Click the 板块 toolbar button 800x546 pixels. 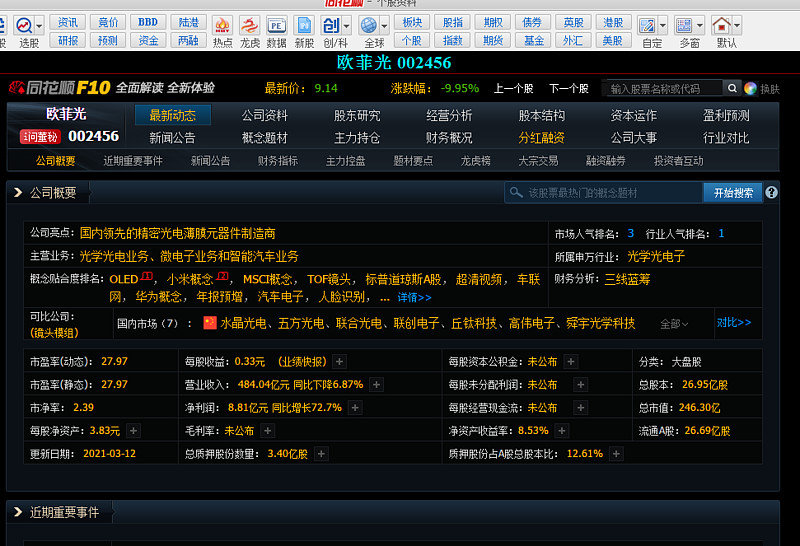click(x=412, y=22)
